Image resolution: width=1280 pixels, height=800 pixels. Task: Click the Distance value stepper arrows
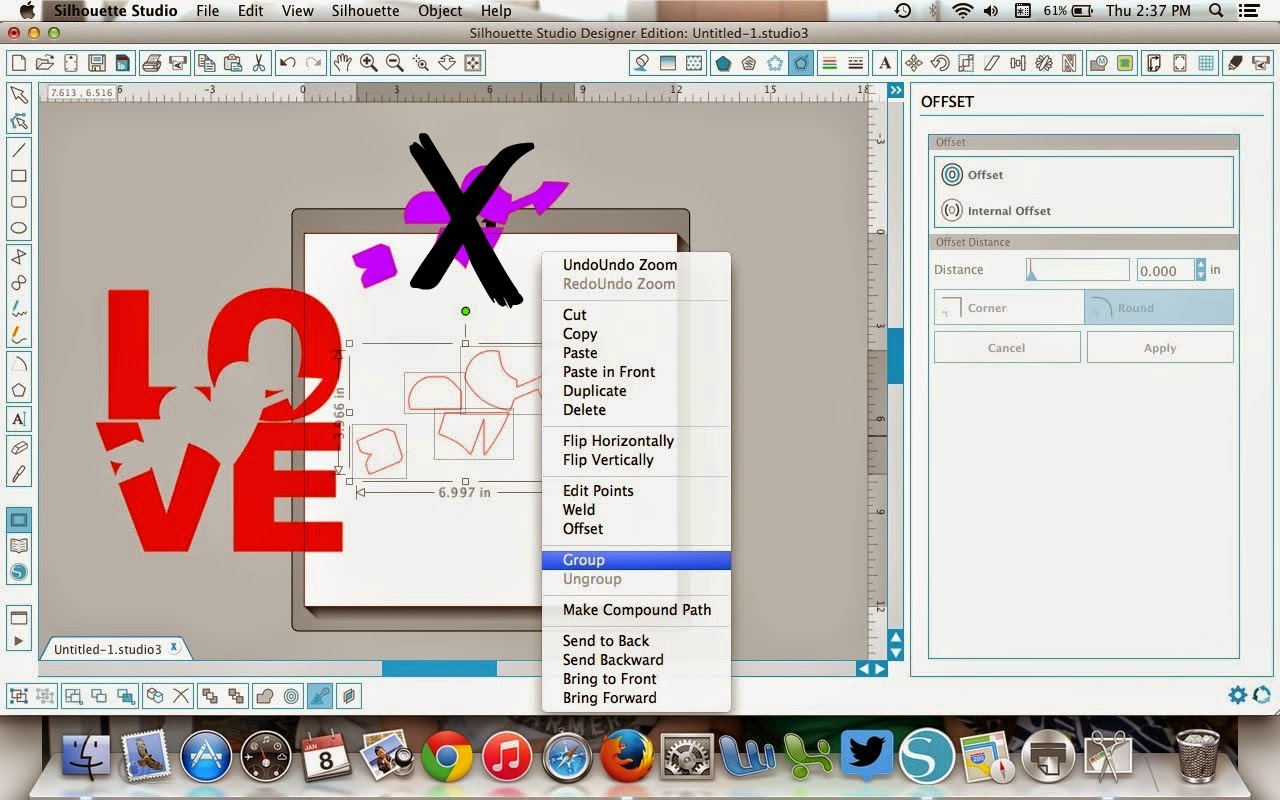pos(1200,270)
